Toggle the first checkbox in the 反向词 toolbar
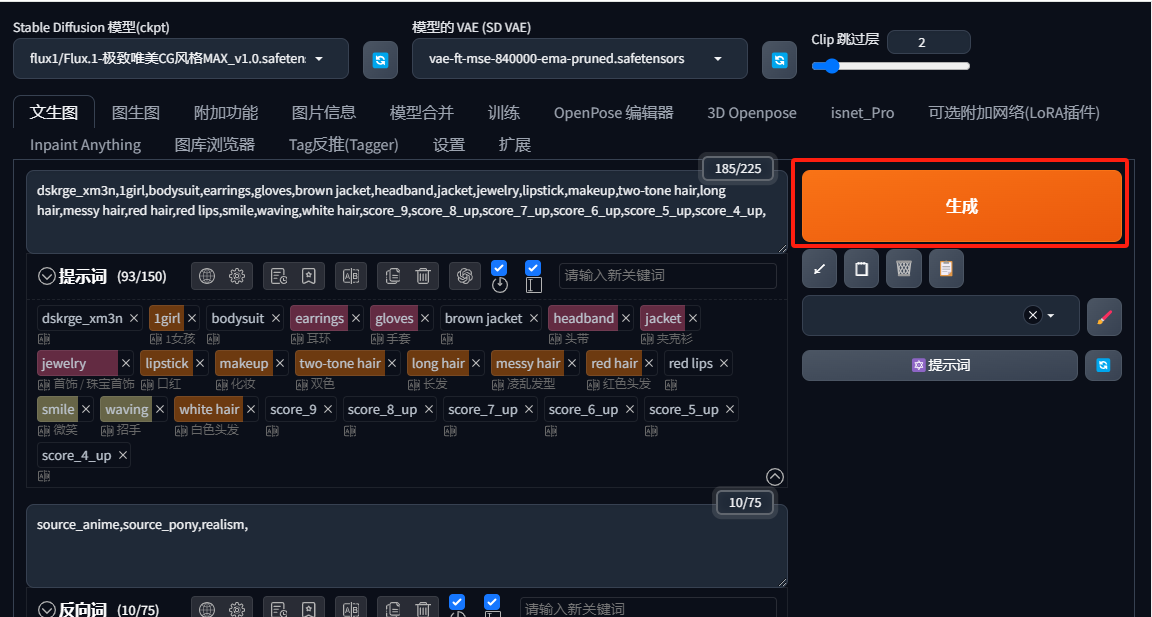This screenshot has height=617, width=1152. point(457,601)
